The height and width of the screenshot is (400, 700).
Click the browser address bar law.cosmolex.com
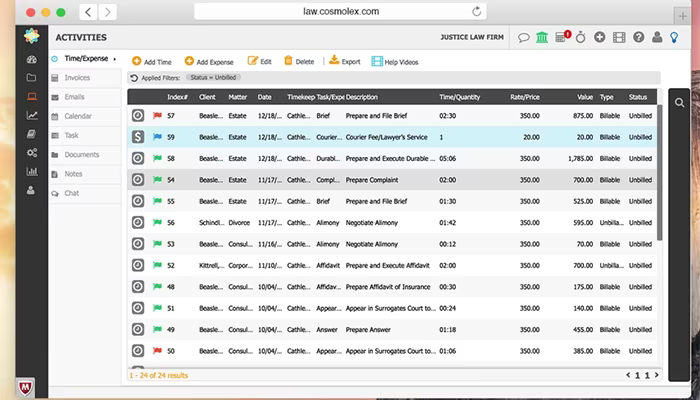tap(340, 12)
